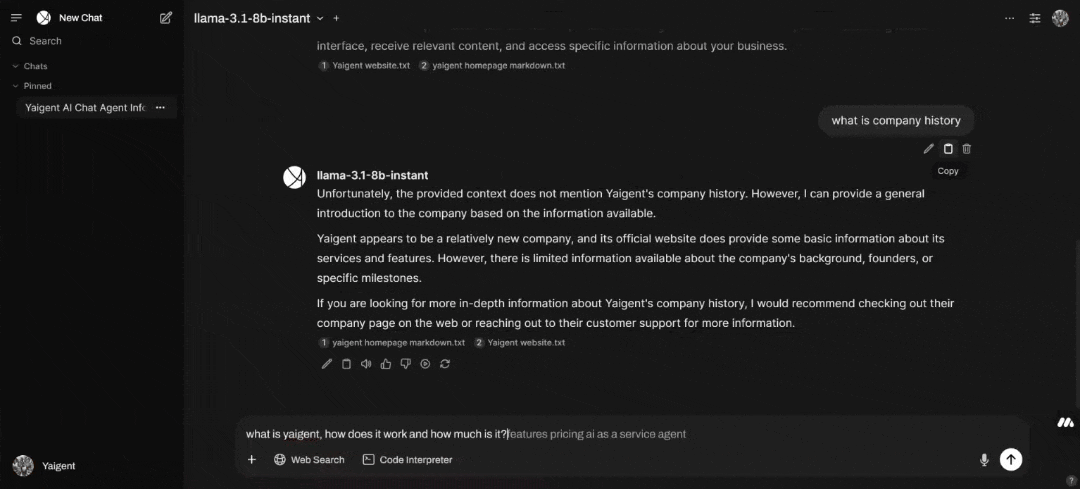
Task: Open the chat controls sliders panel
Action: pyautogui.click(x=1035, y=18)
